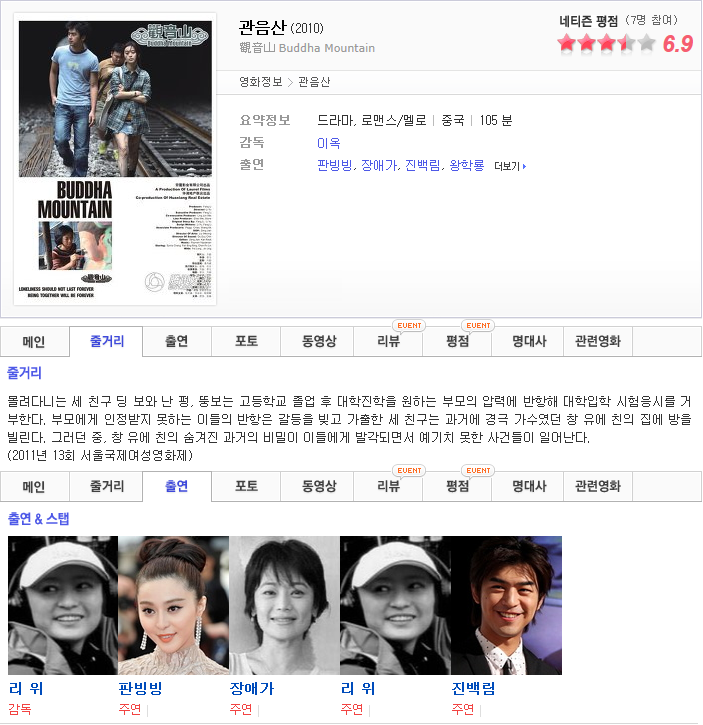Screen dimensions: 703x725
Task: Expand the cast list with 더보기 arrow
Action: [509, 166]
